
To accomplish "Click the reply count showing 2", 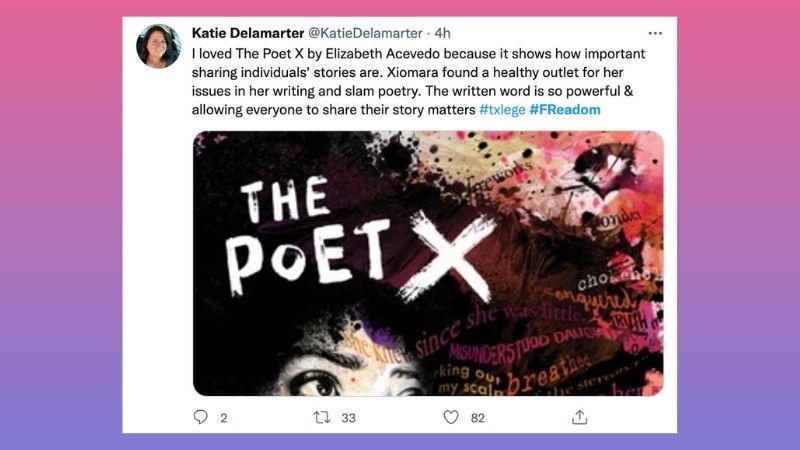I will (223, 418).
